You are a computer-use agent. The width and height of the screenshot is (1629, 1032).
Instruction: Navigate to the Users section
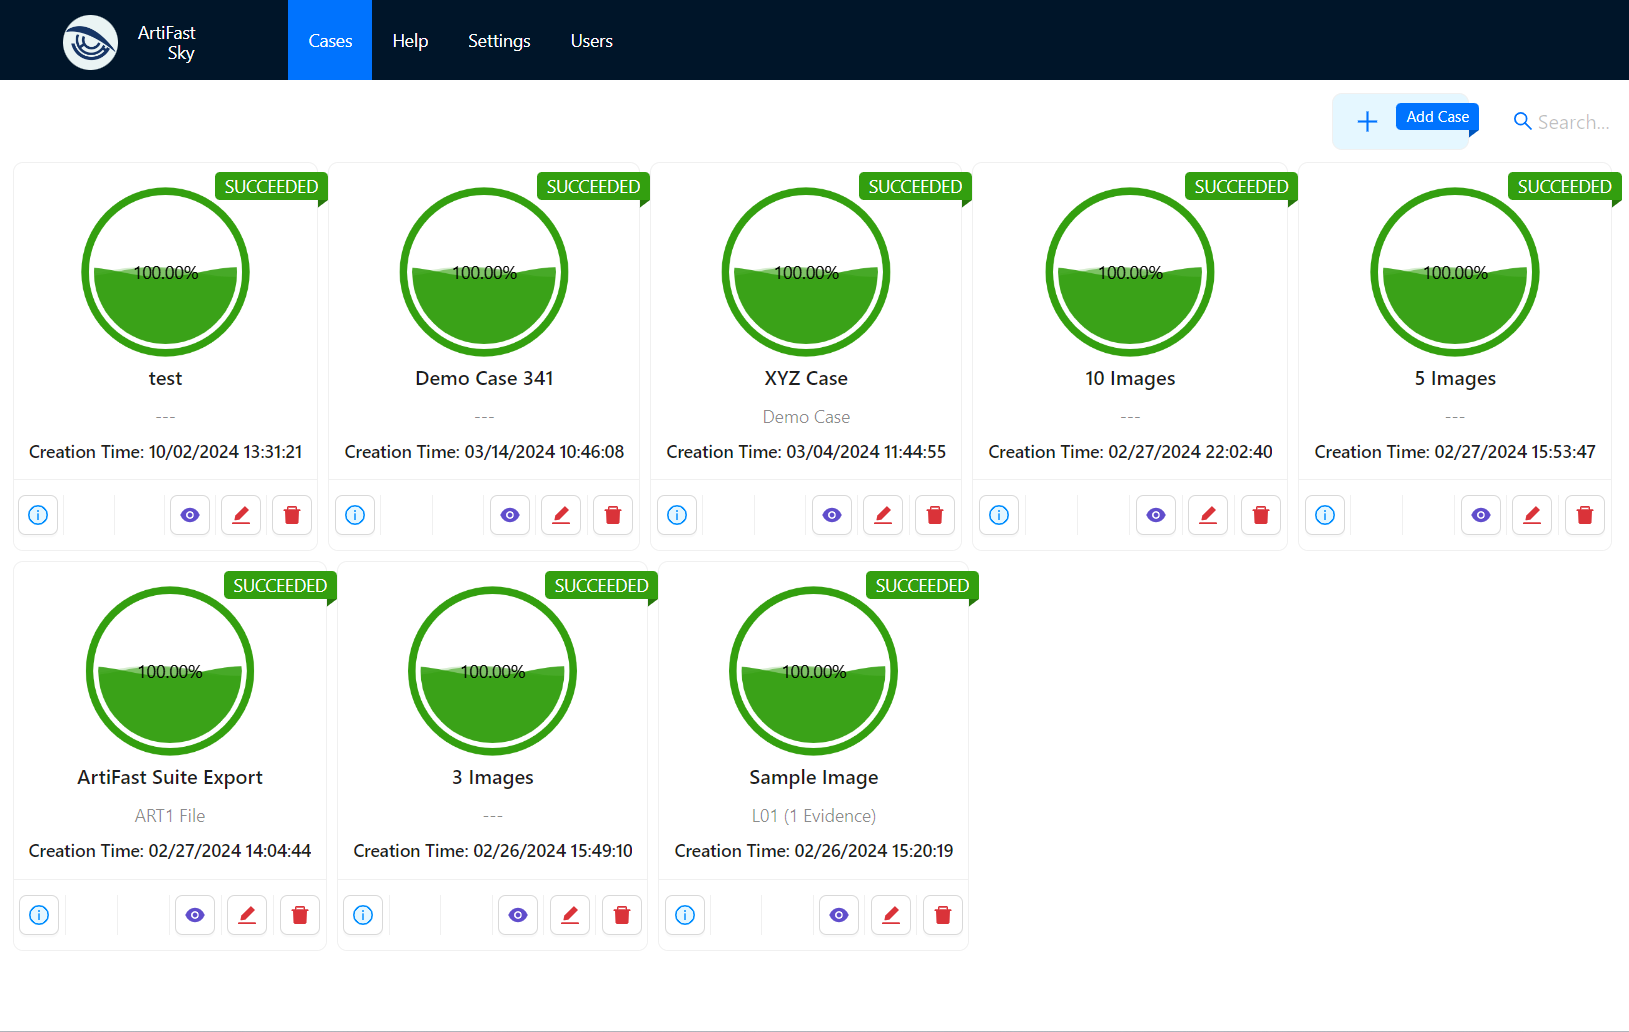click(591, 41)
